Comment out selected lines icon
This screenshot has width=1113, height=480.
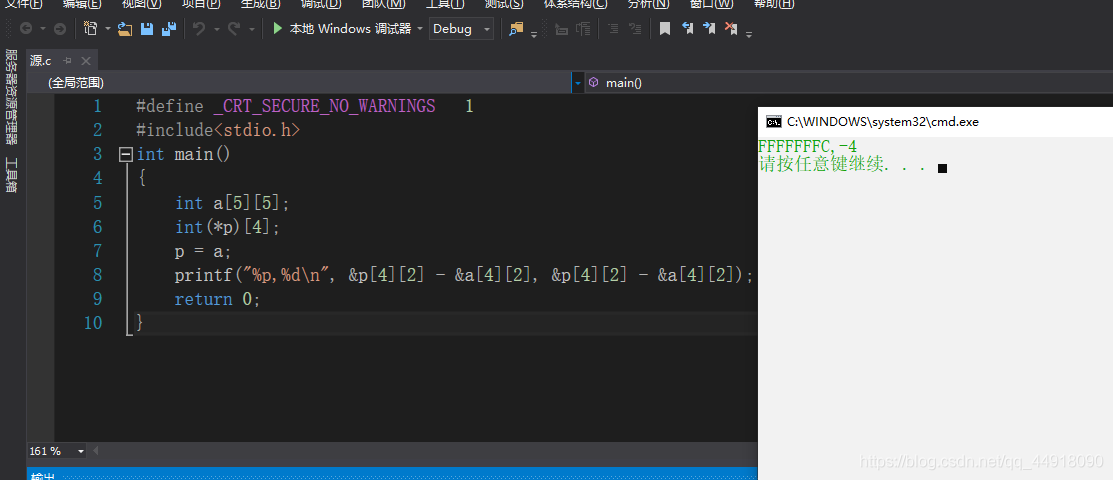coord(614,29)
